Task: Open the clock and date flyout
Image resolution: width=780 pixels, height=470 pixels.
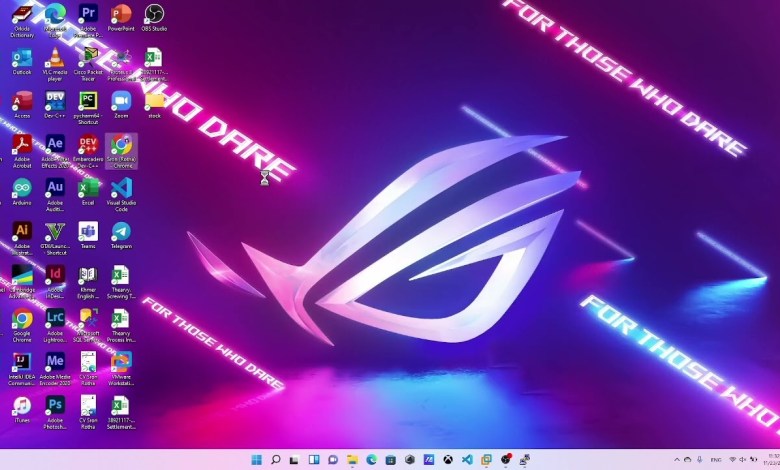Action: pyautogui.click(x=773, y=460)
